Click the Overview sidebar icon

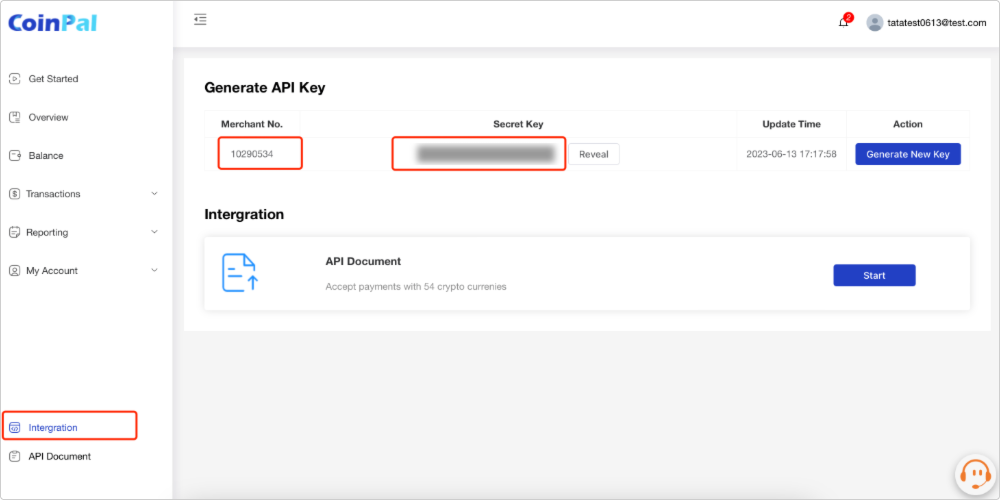[15, 117]
